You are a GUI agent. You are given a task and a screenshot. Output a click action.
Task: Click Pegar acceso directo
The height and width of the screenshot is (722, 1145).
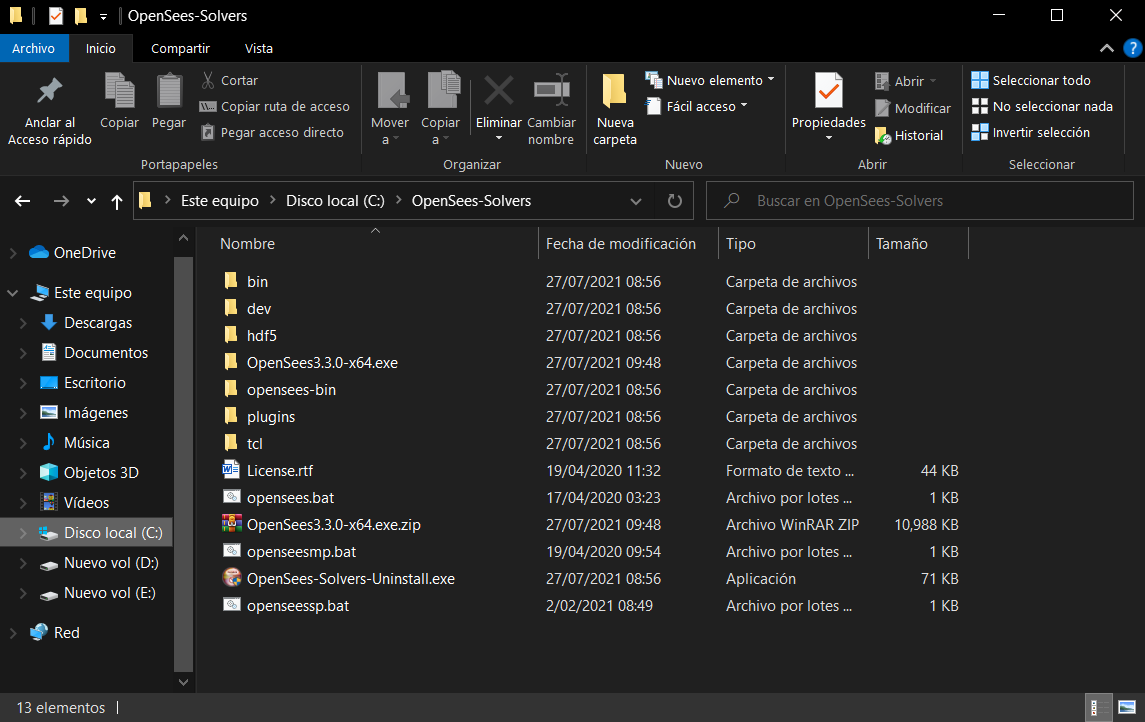272,133
